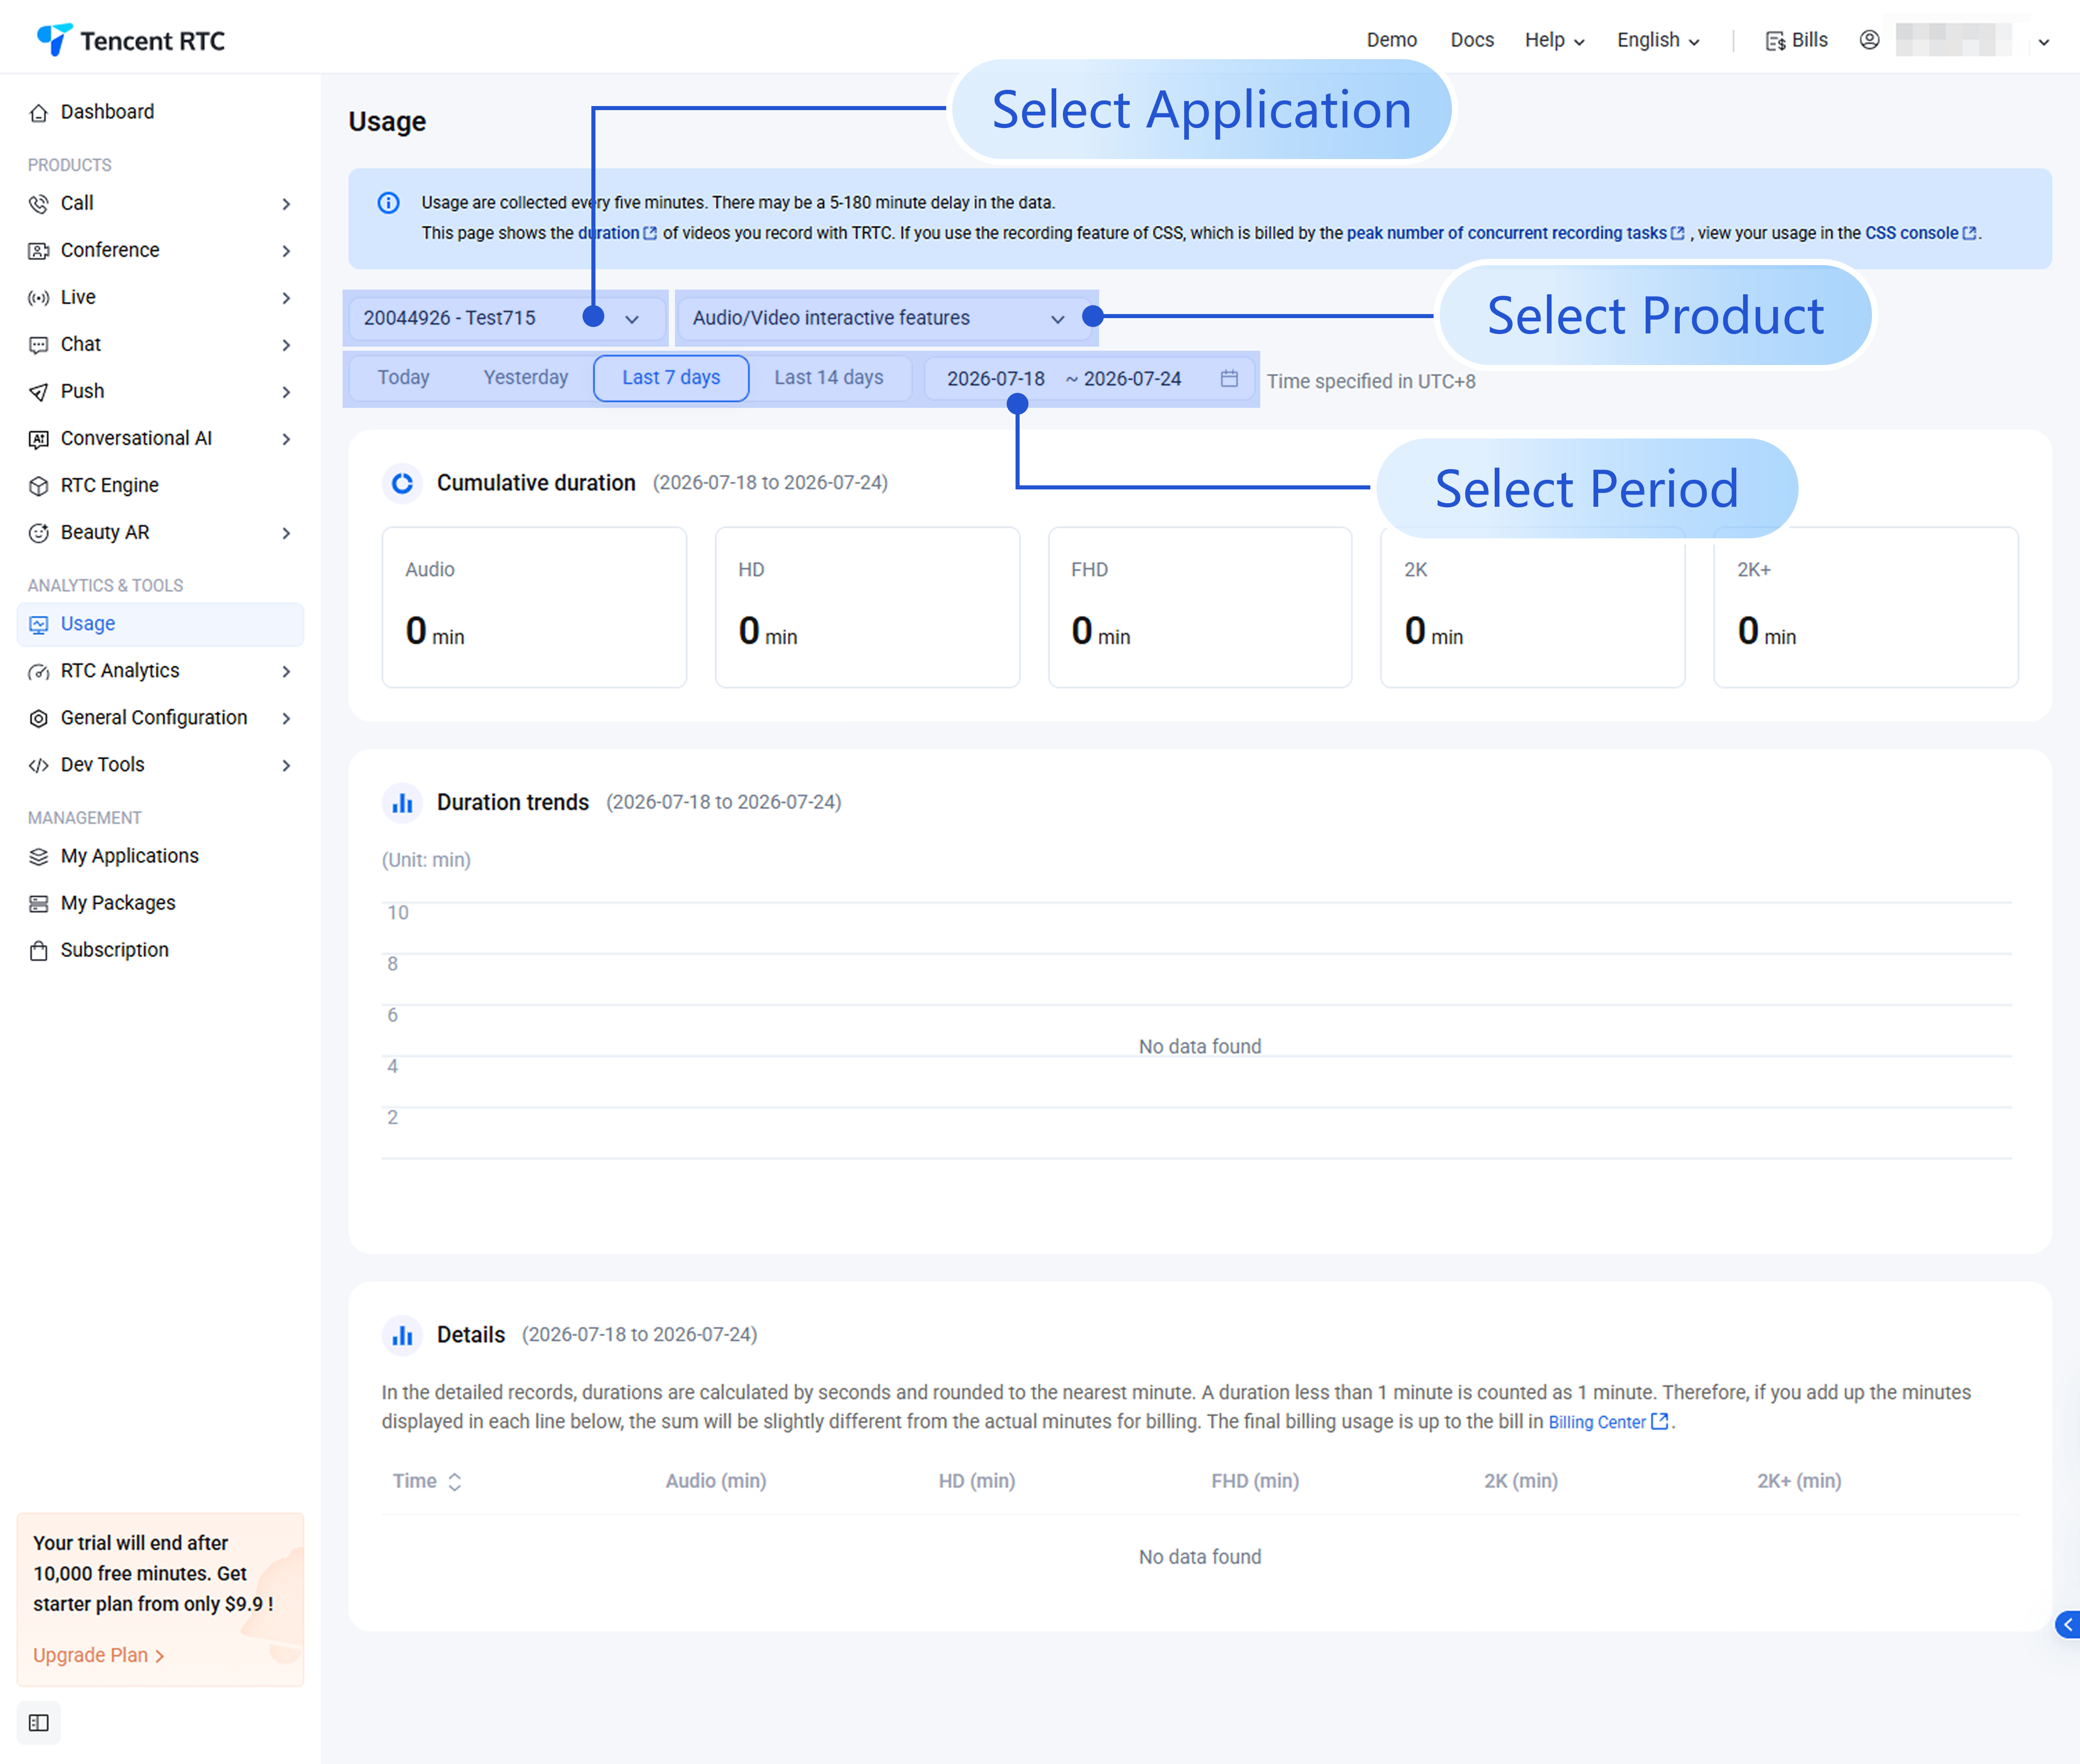Click the Usage monitor icon

(39, 625)
